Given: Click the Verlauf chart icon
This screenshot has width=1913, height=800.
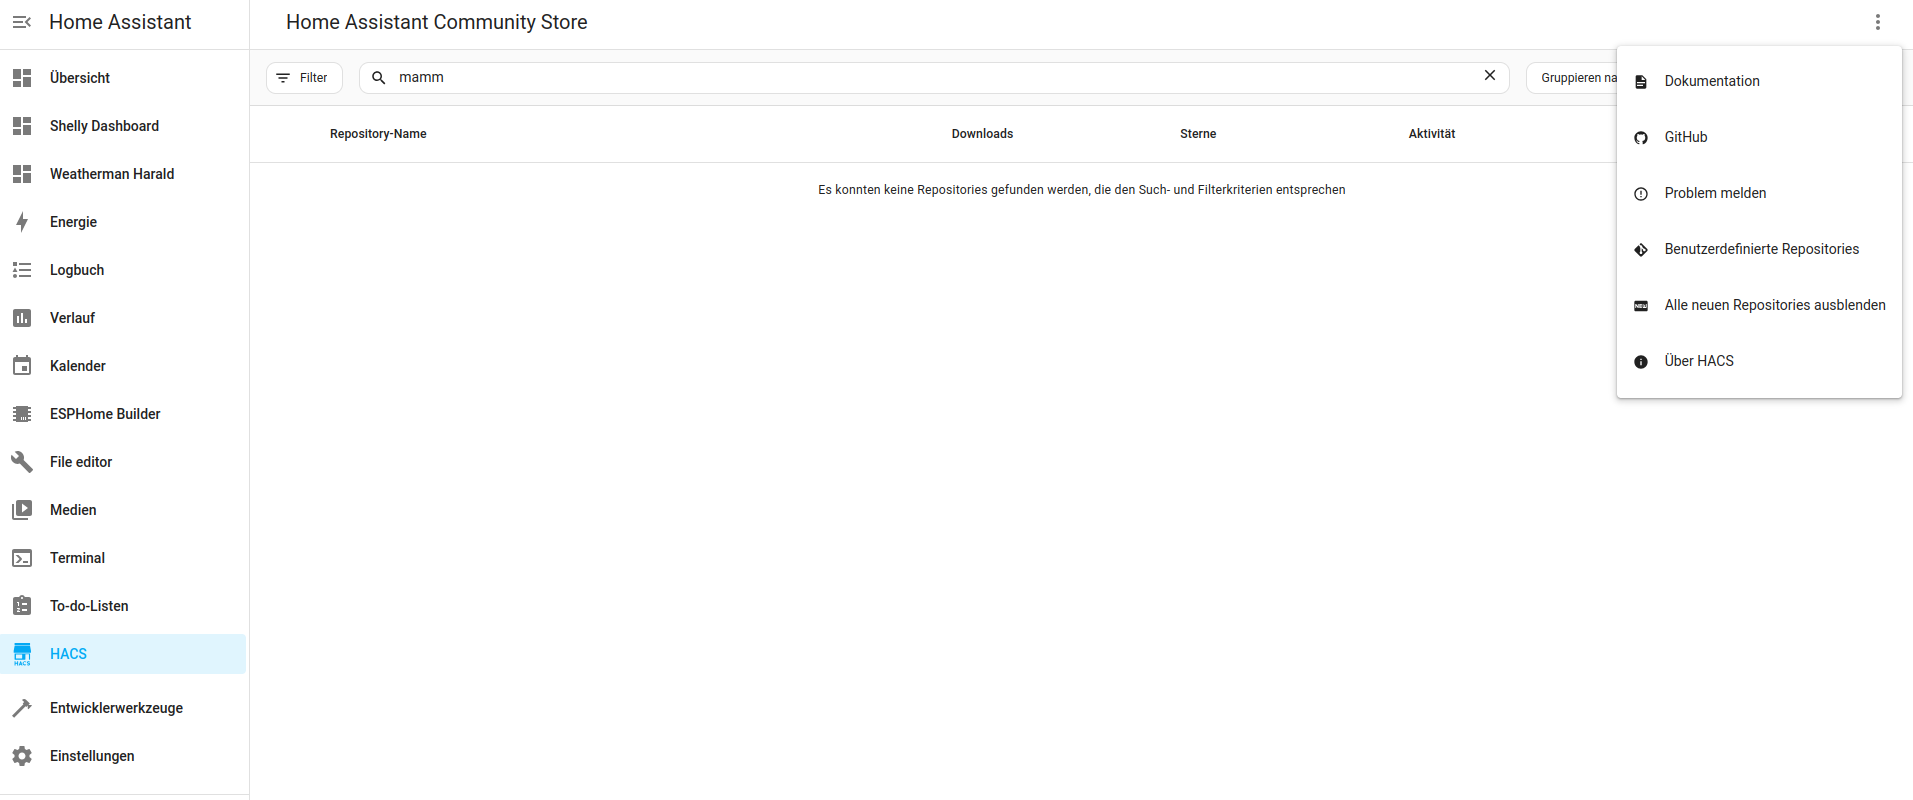Looking at the screenshot, I should [x=22, y=318].
